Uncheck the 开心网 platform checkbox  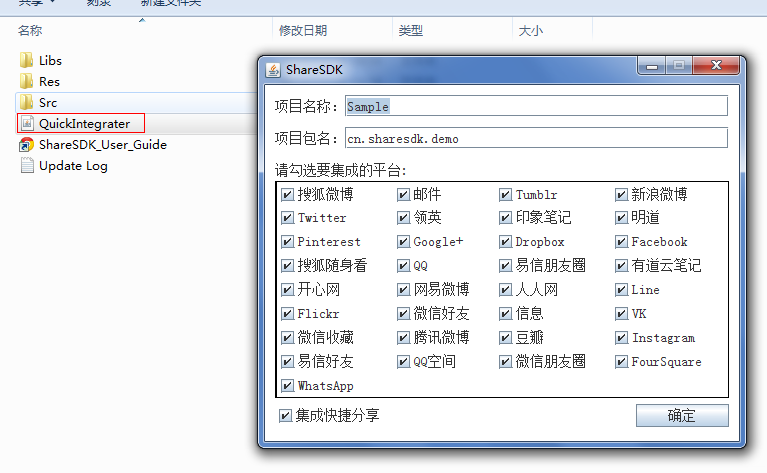288,290
